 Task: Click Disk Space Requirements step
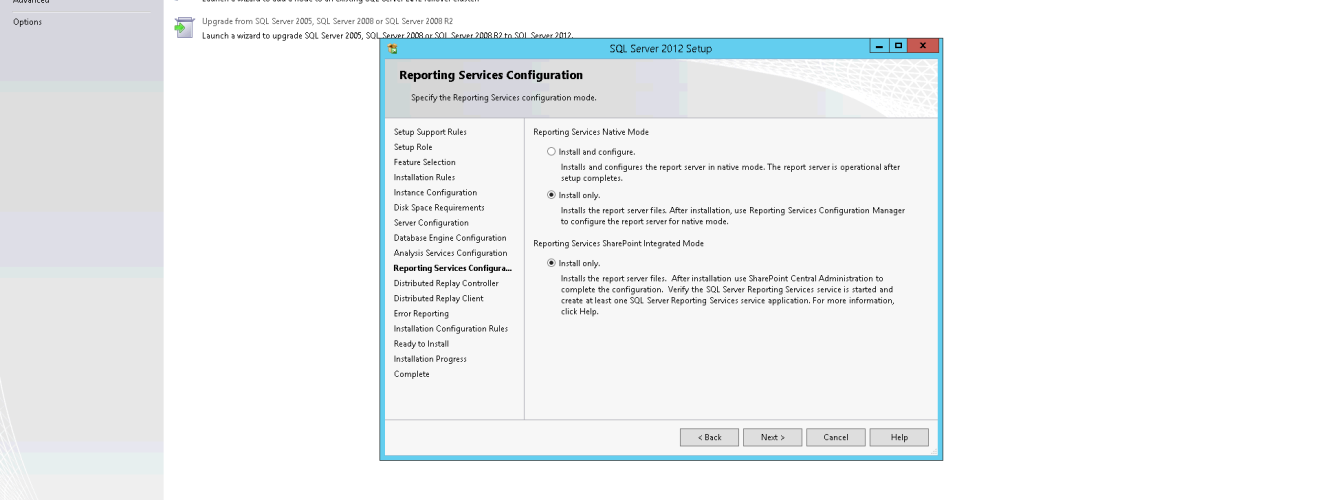point(439,207)
